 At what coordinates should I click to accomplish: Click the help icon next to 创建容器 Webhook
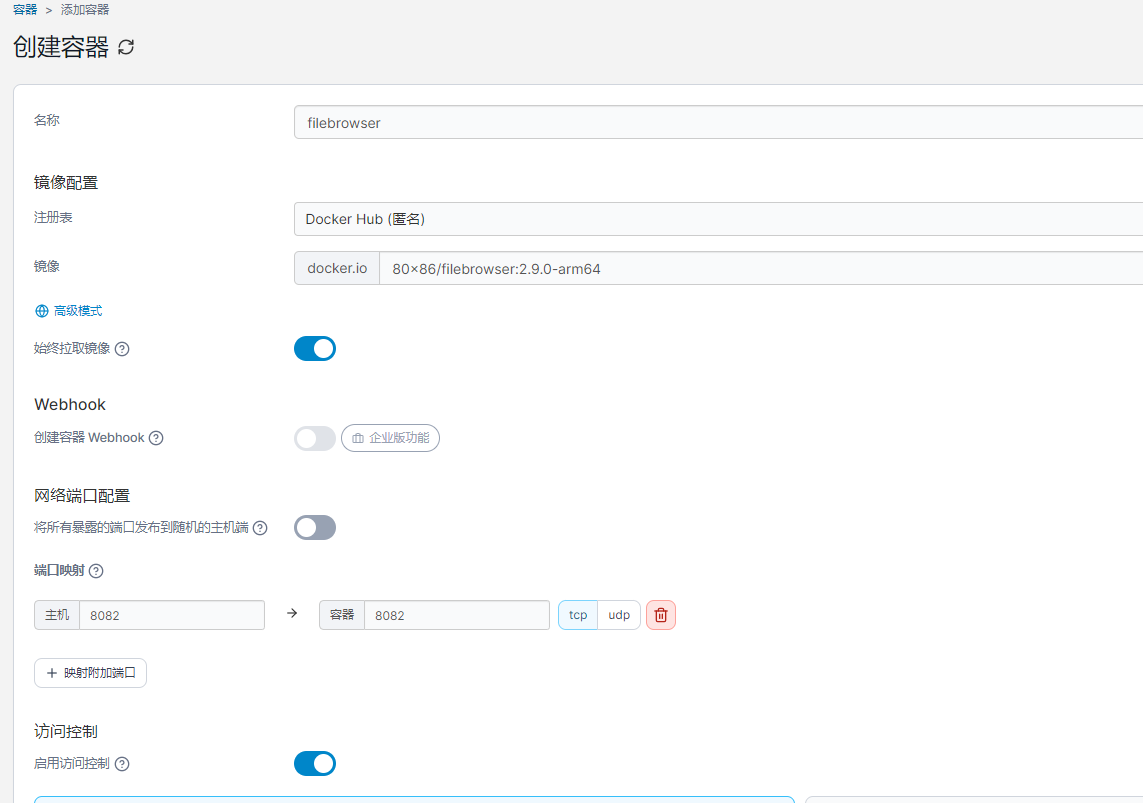click(x=156, y=438)
